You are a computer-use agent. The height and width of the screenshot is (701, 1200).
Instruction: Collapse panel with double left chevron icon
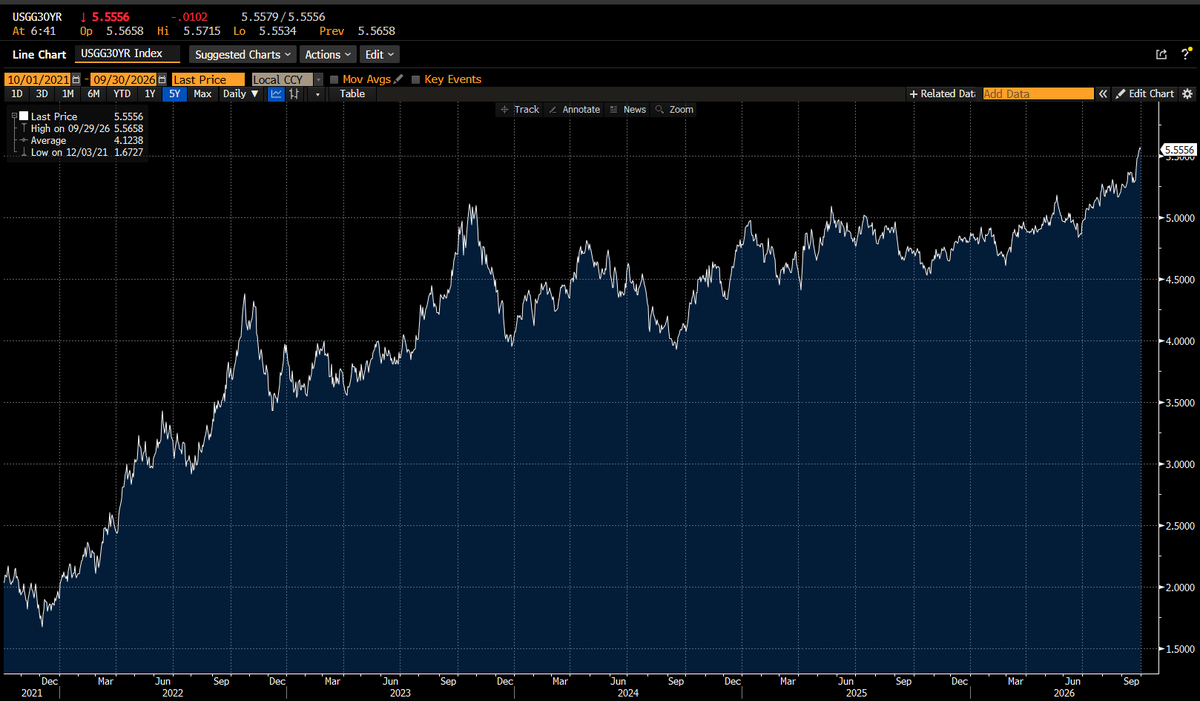click(1103, 93)
